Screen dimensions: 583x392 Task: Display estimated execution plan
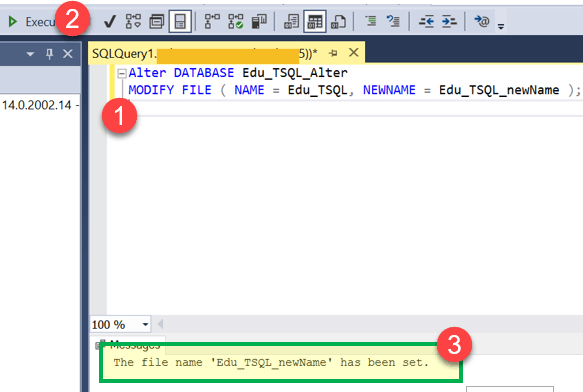pyautogui.click(x=133, y=22)
